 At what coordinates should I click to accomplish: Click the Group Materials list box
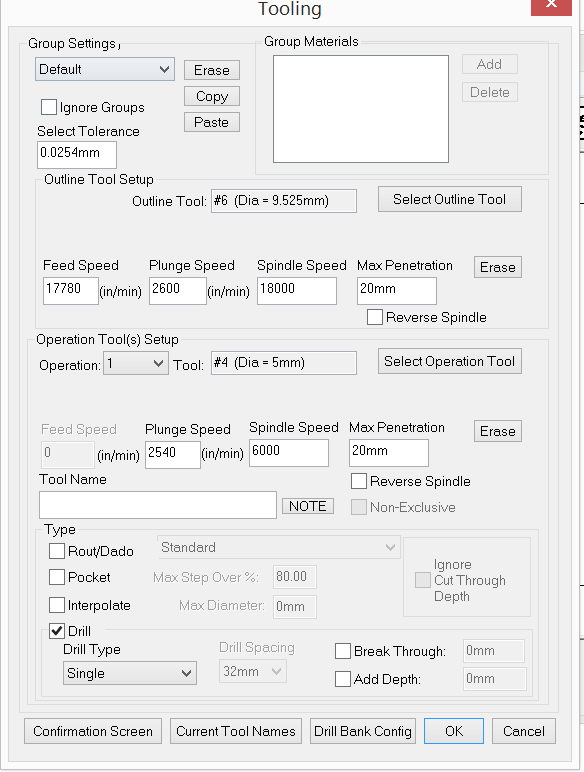click(361, 109)
